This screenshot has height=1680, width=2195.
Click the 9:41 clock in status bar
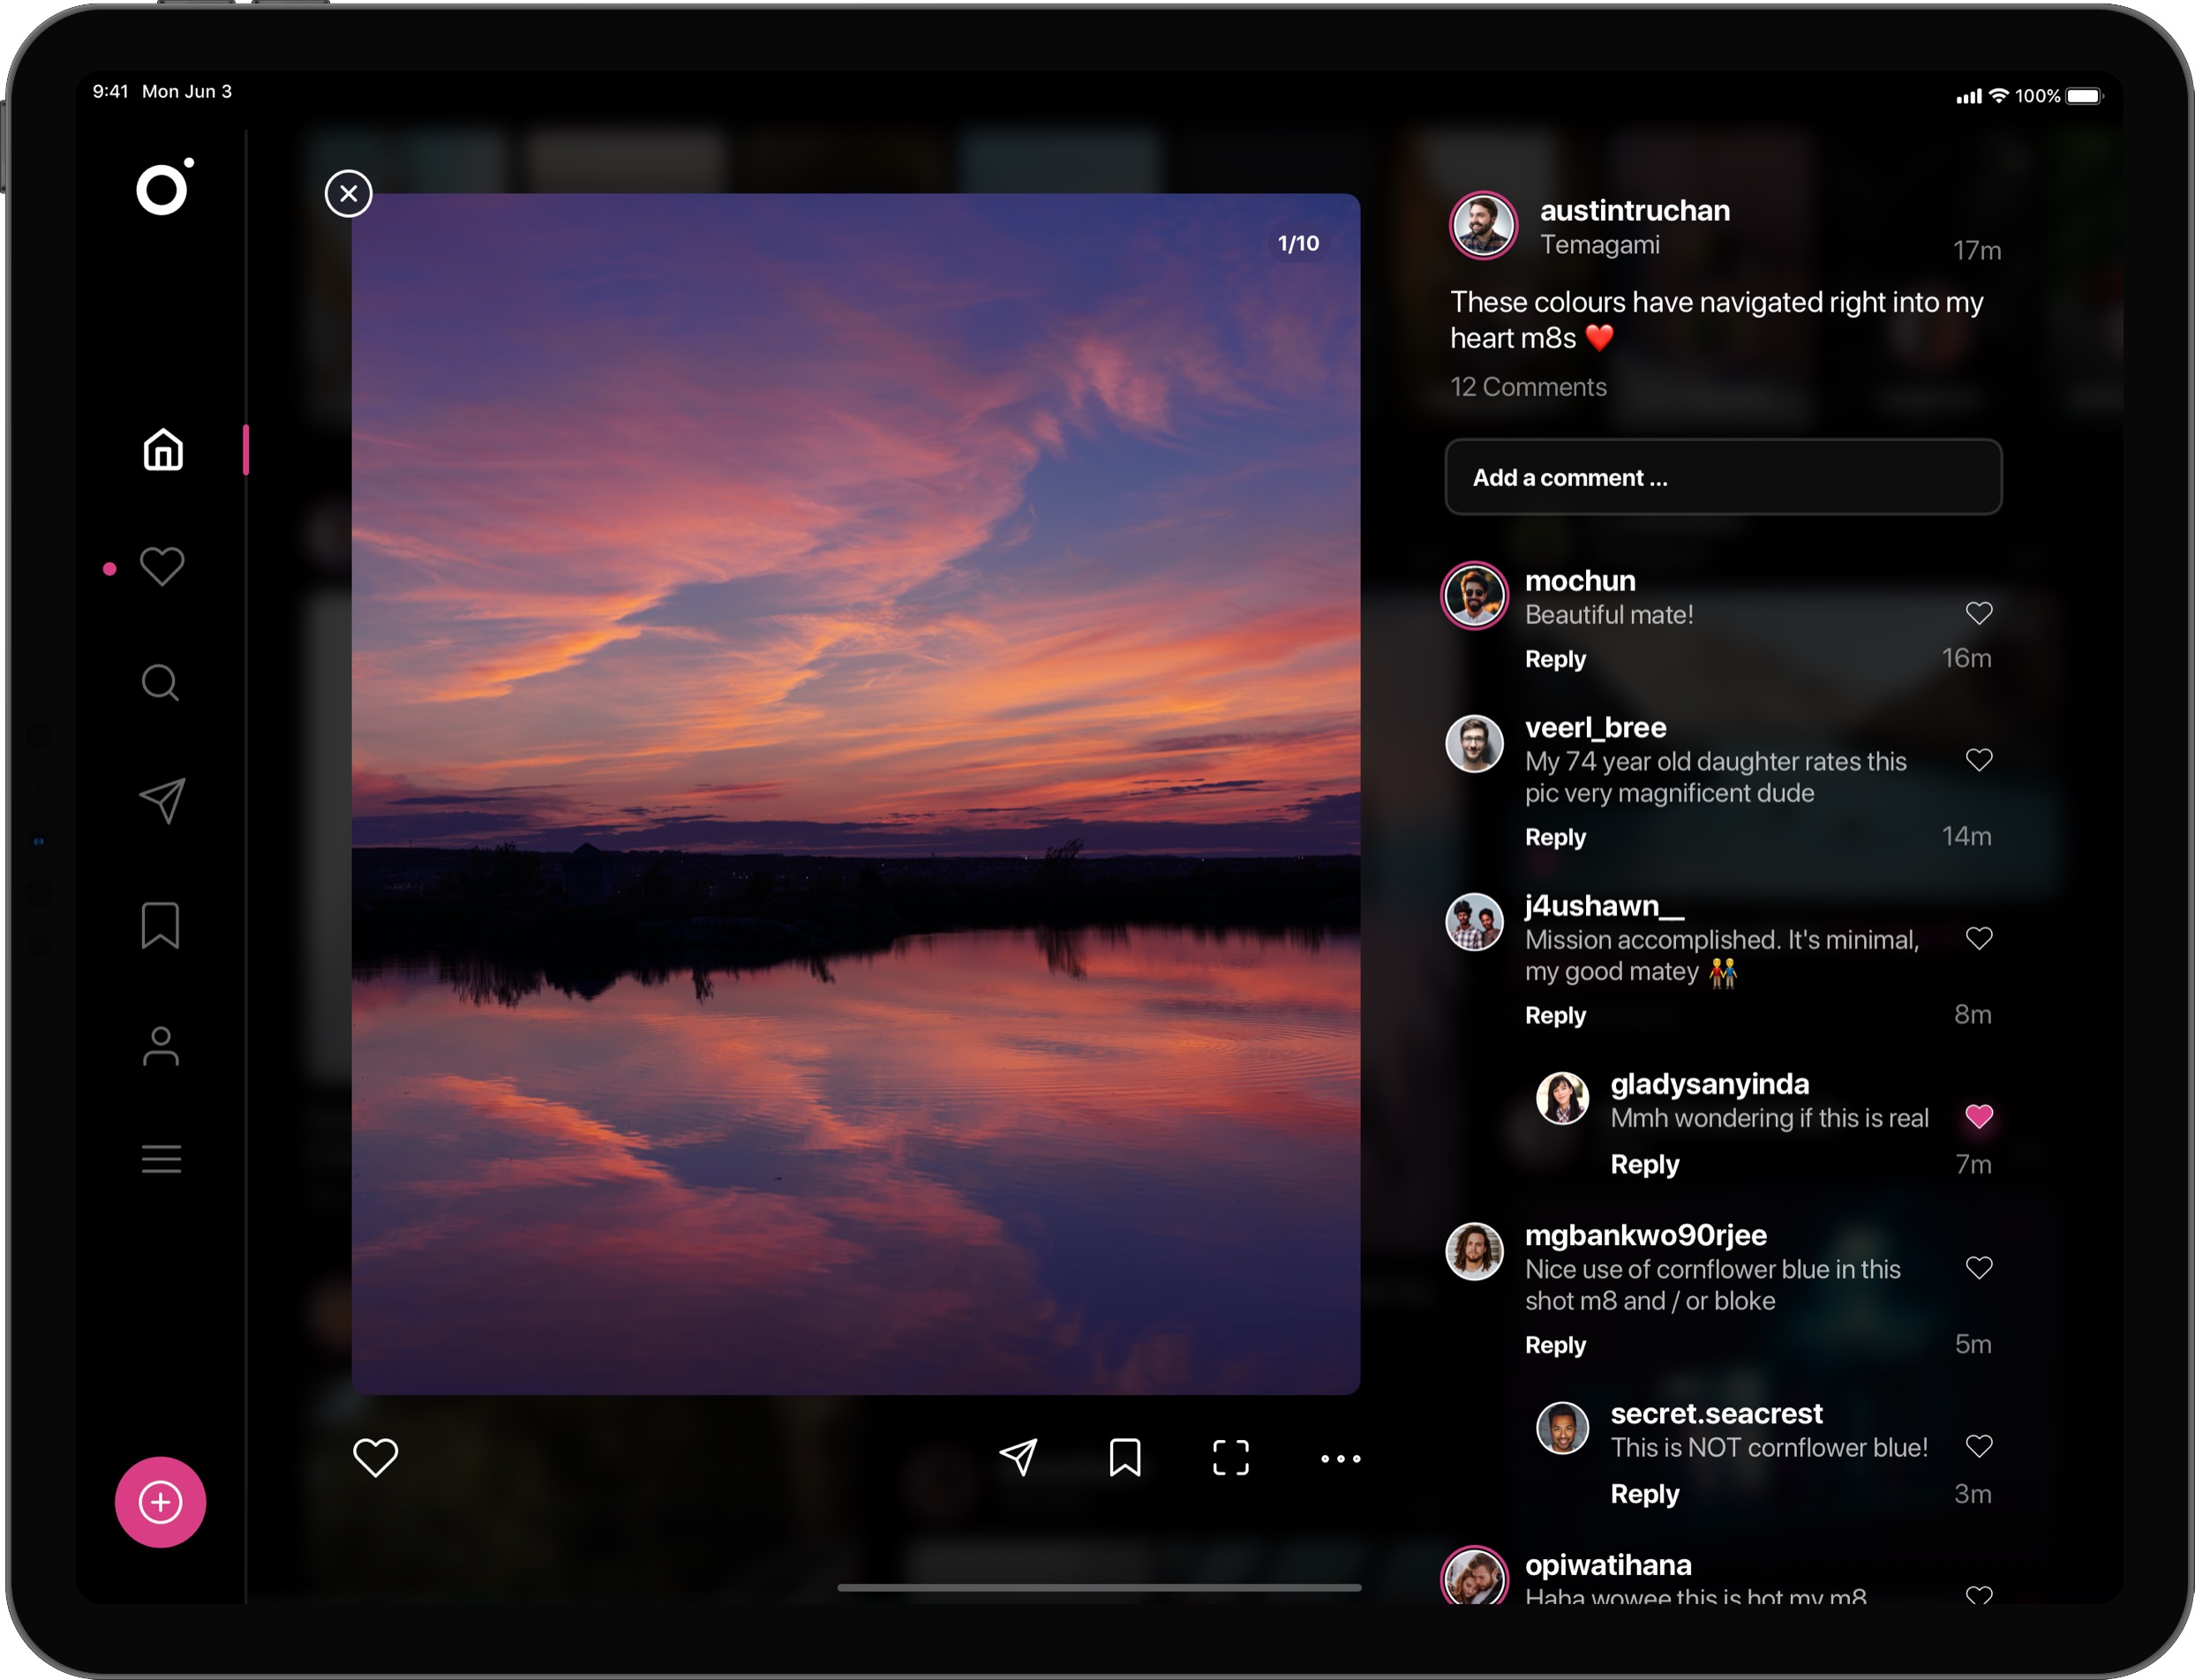point(111,91)
